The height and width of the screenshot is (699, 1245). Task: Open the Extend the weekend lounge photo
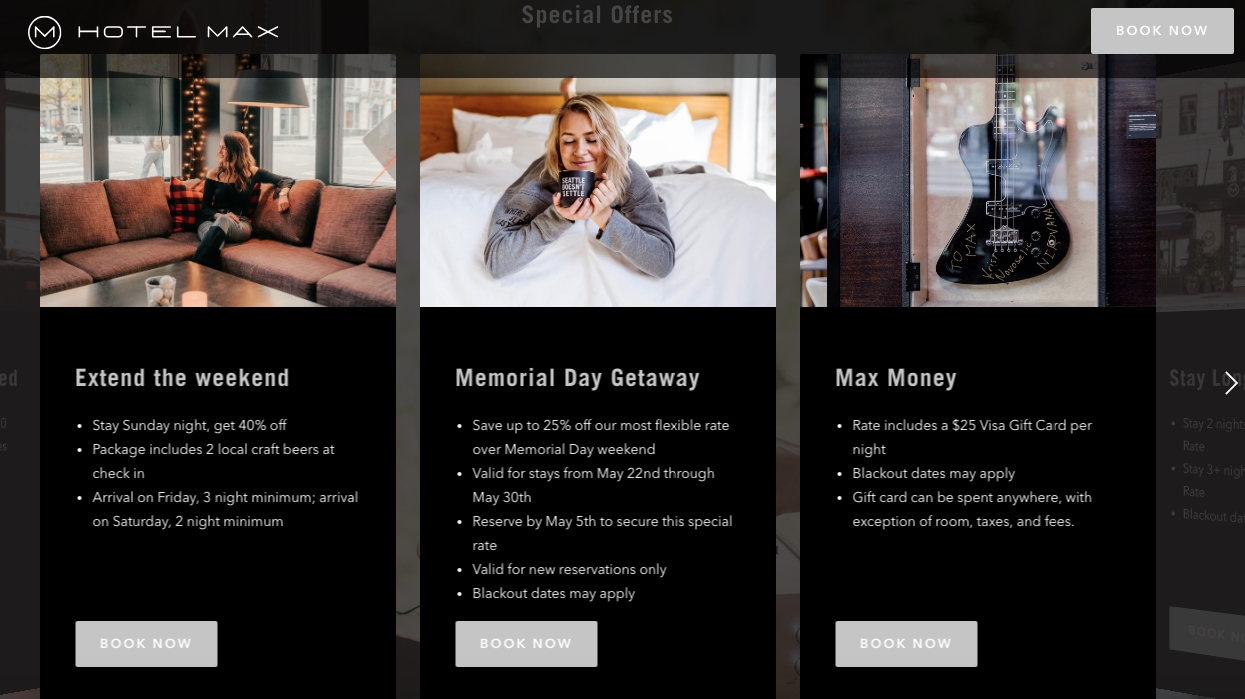click(218, 181)
